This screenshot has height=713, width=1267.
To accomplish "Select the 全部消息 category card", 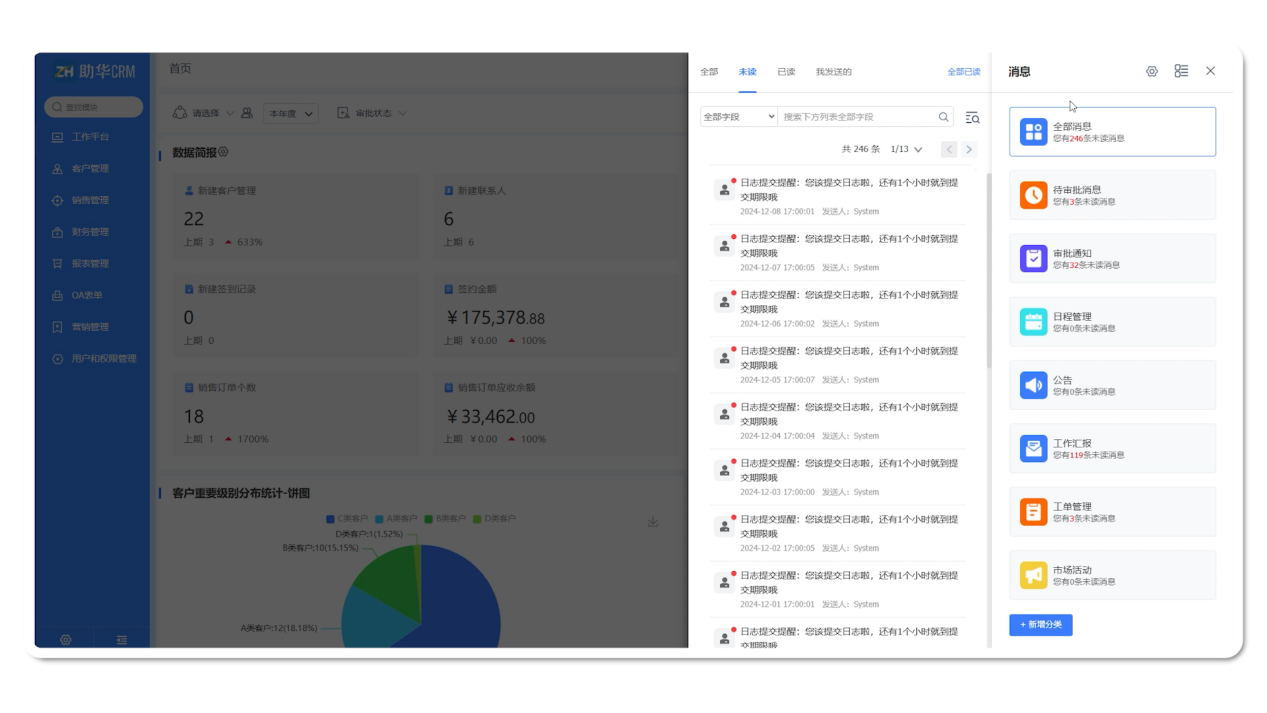I will pyautogui.click(x=1112, y=132).
